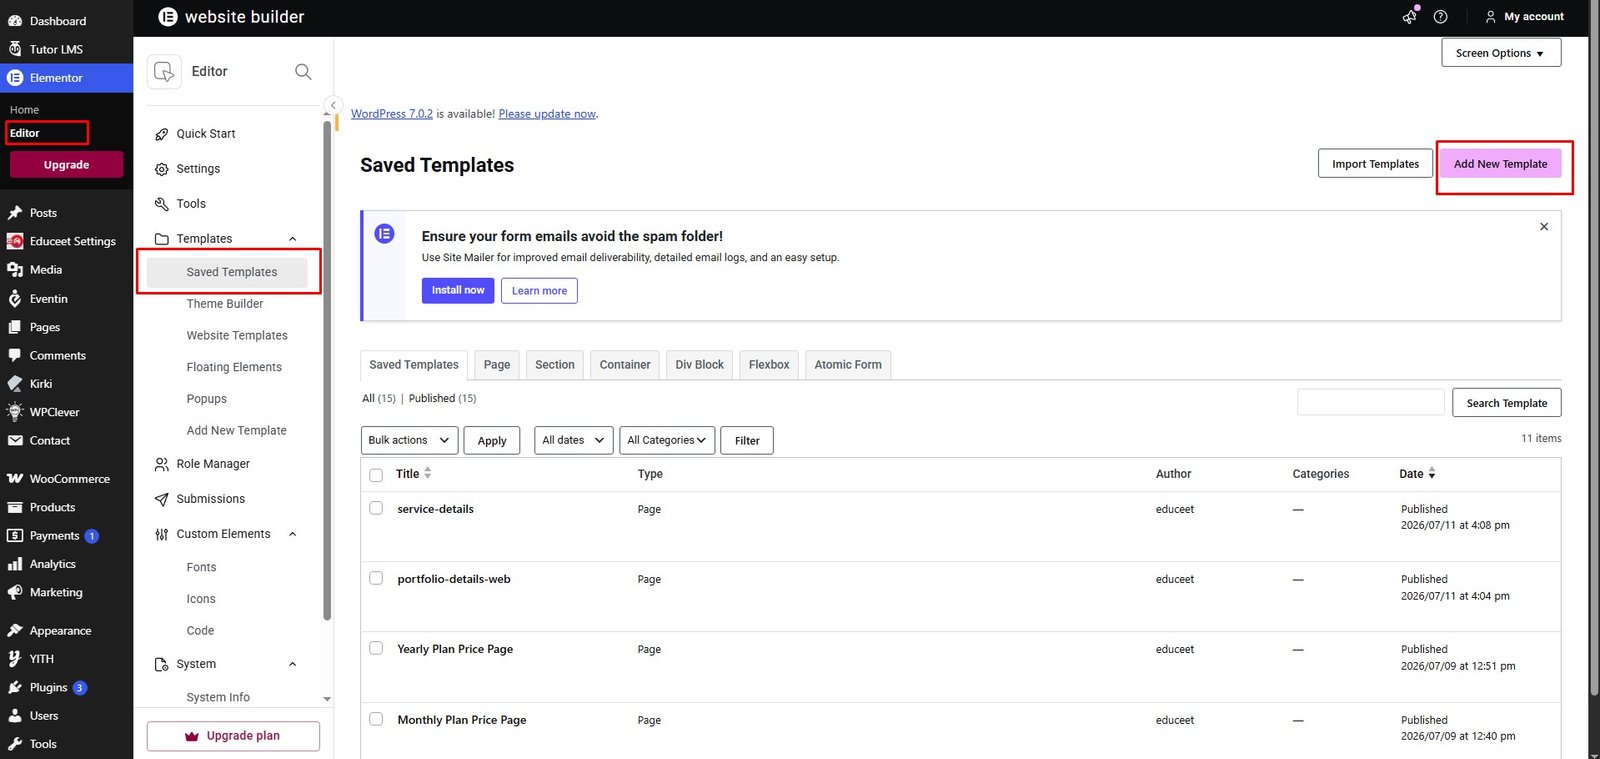Collapse the Editor side panel arrow
The height and width of the screenshot is (759, 1600).
click(x=333, y=105)
